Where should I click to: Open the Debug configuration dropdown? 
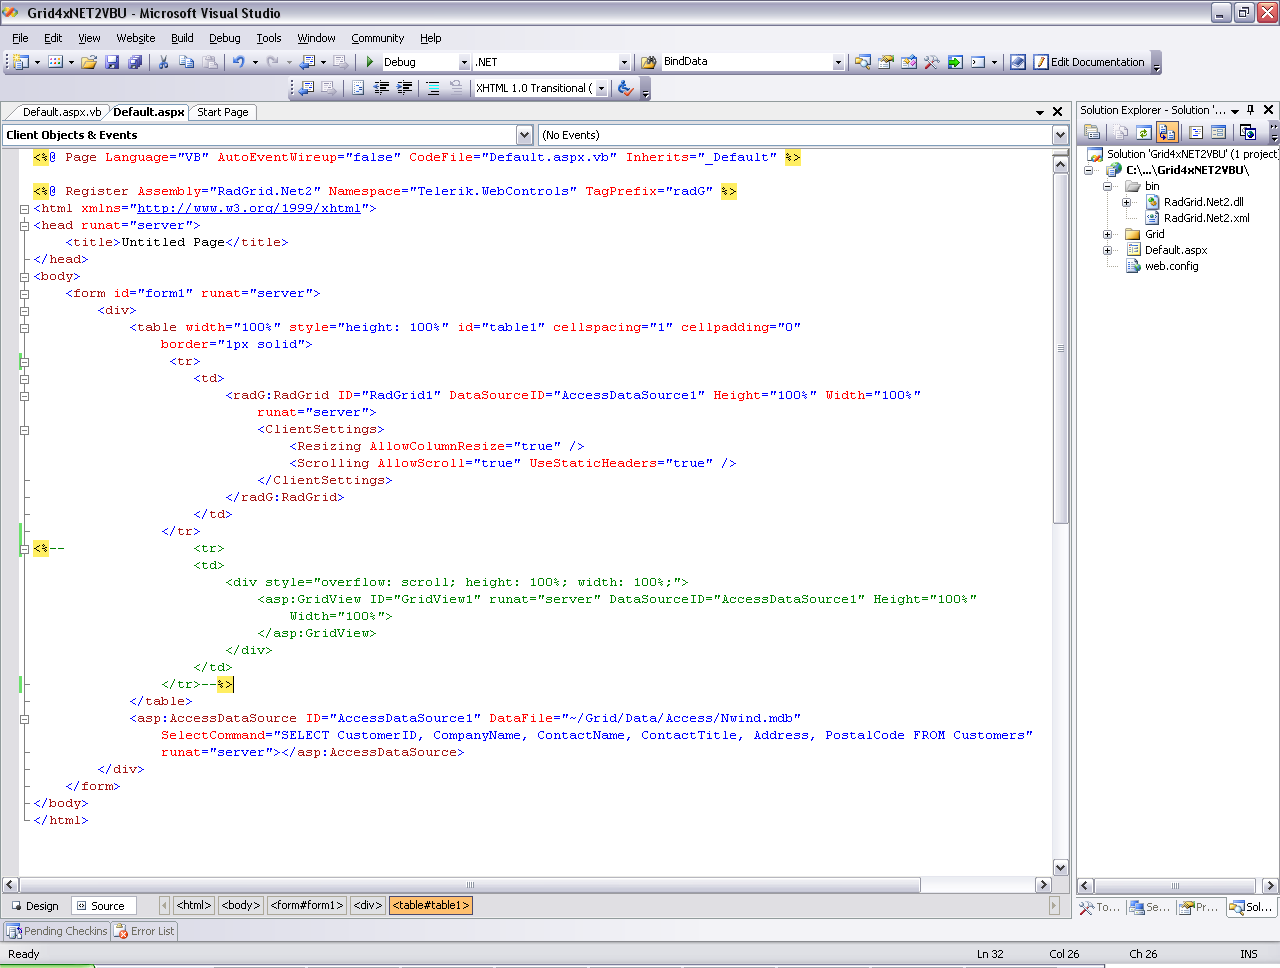click(x=464, y=62)
